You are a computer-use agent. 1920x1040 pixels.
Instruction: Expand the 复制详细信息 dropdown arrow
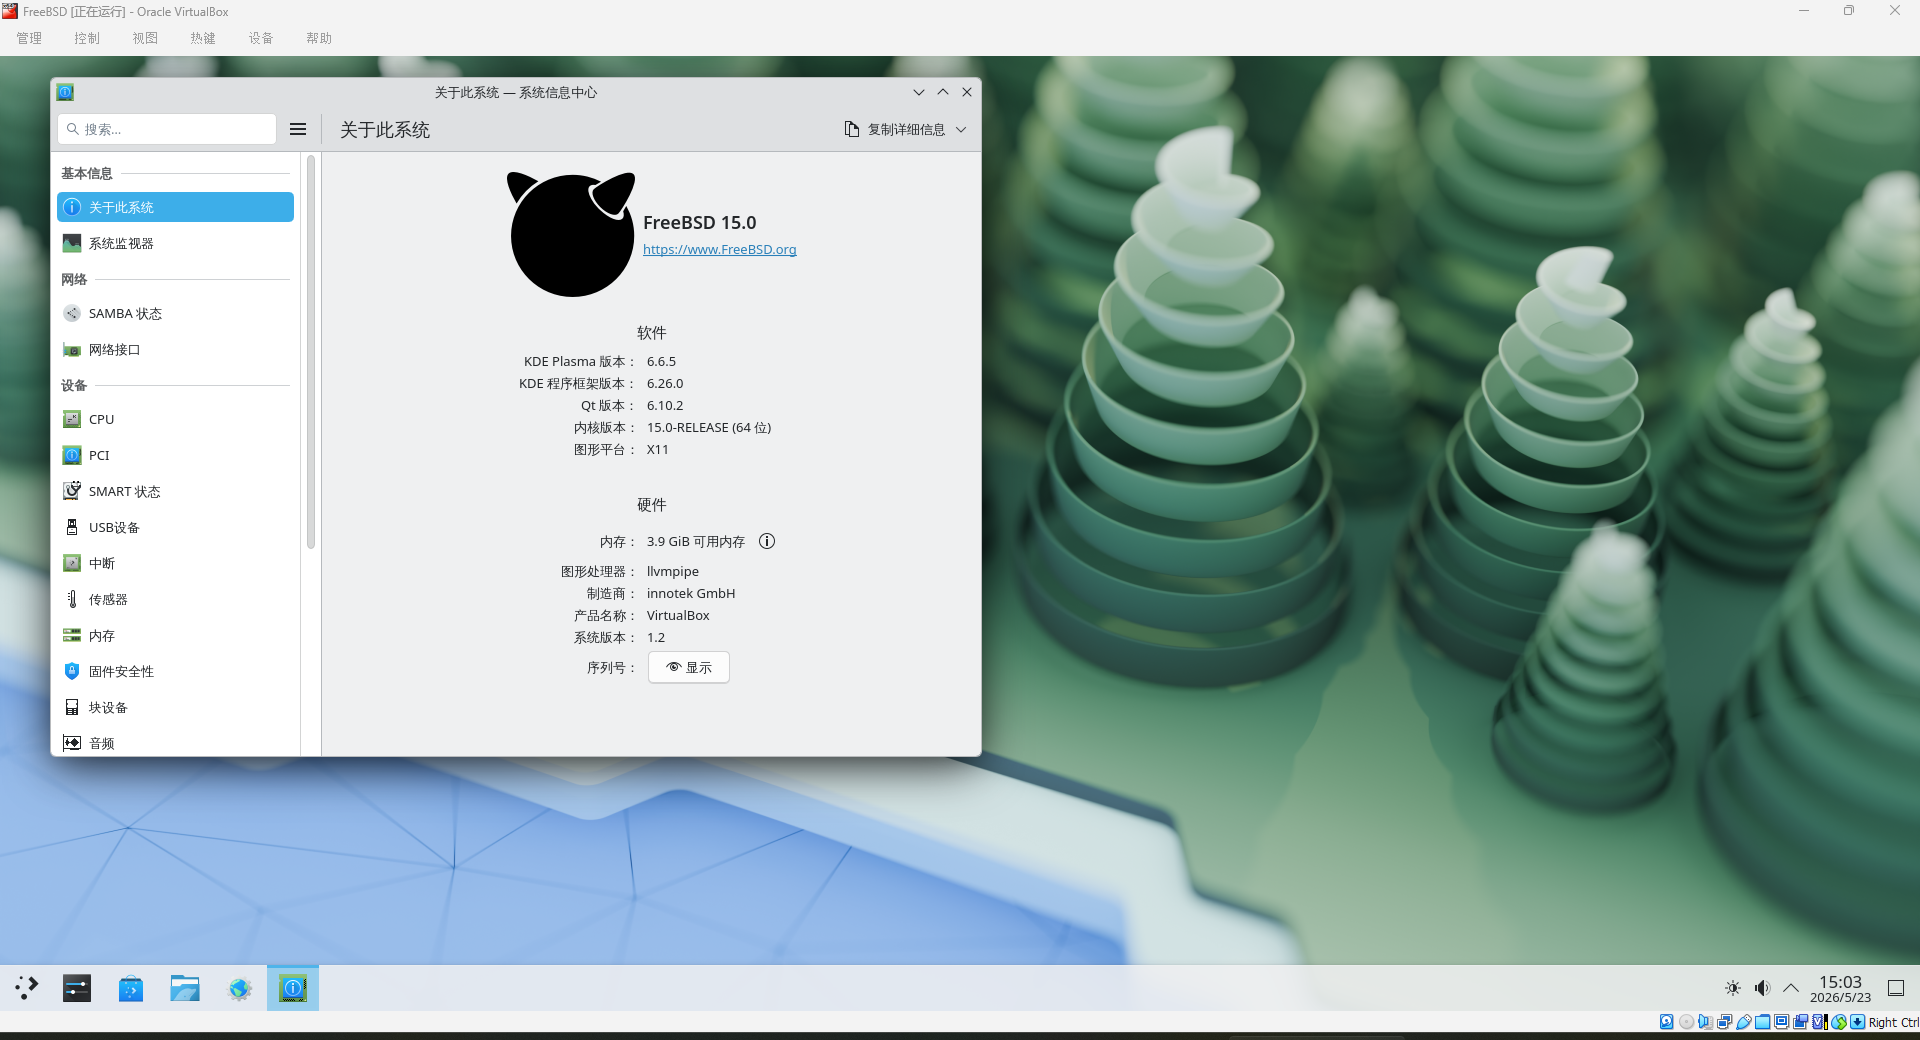(x=961, y=129)
